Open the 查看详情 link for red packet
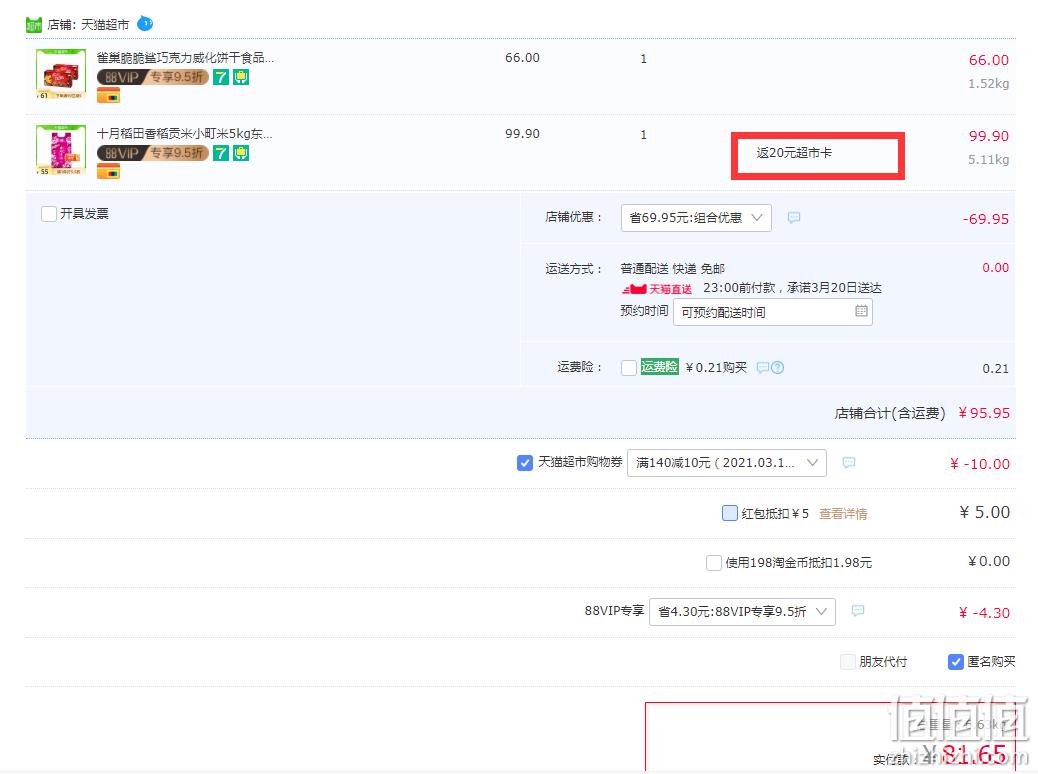This screenshot has width=1038, height=774. (843, 514)
